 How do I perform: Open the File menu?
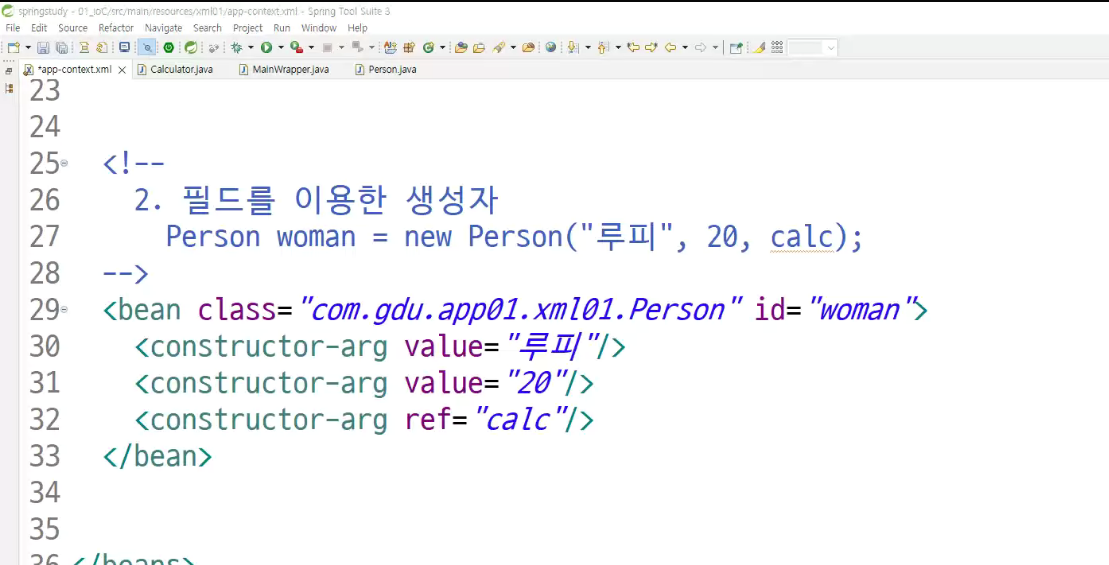(13, 28)
